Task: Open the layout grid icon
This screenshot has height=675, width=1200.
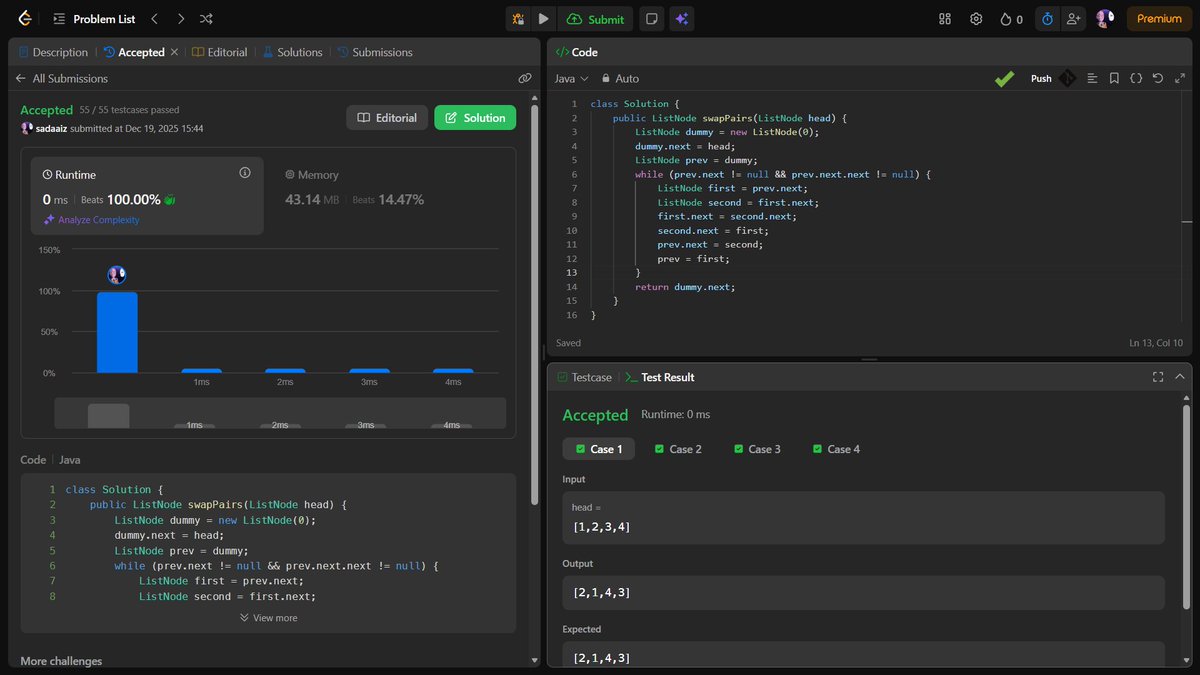Action: (x=943, y=18)
